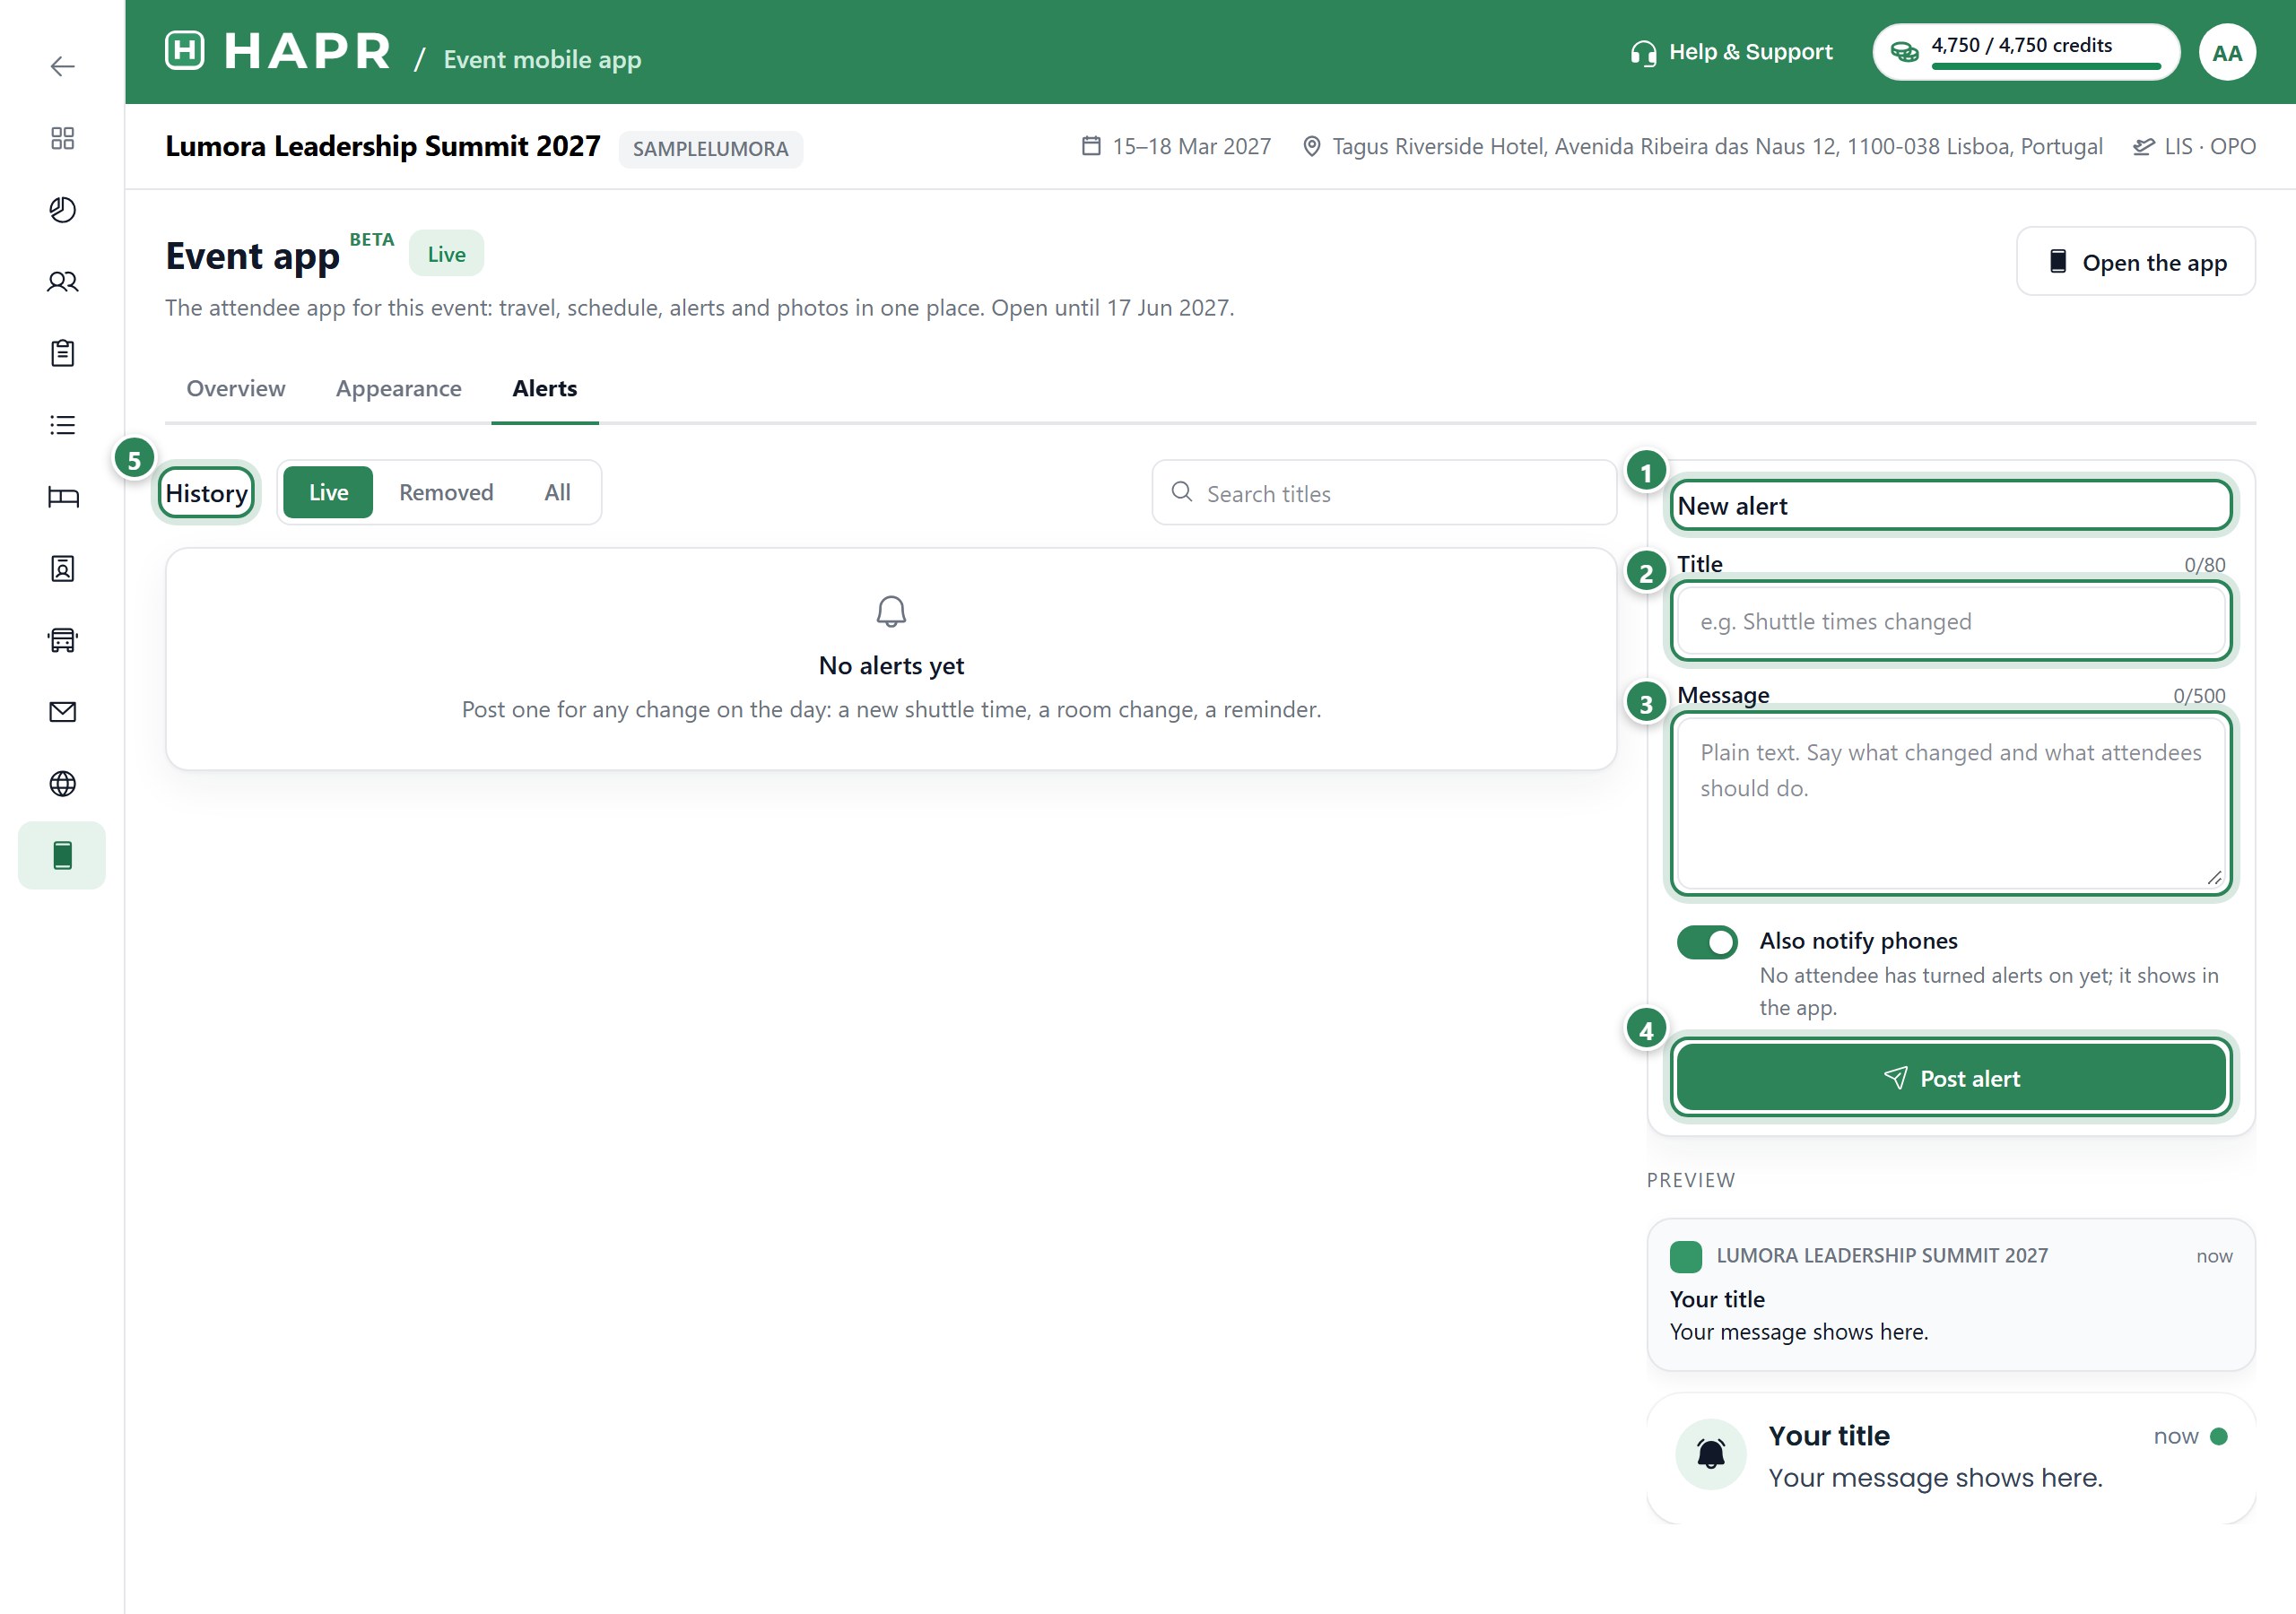Screen dimensions: 2296x1614
Task: Click the Tagus Riverside Hotel address text
Action: pyautogui.click(x=1717, y=146)
